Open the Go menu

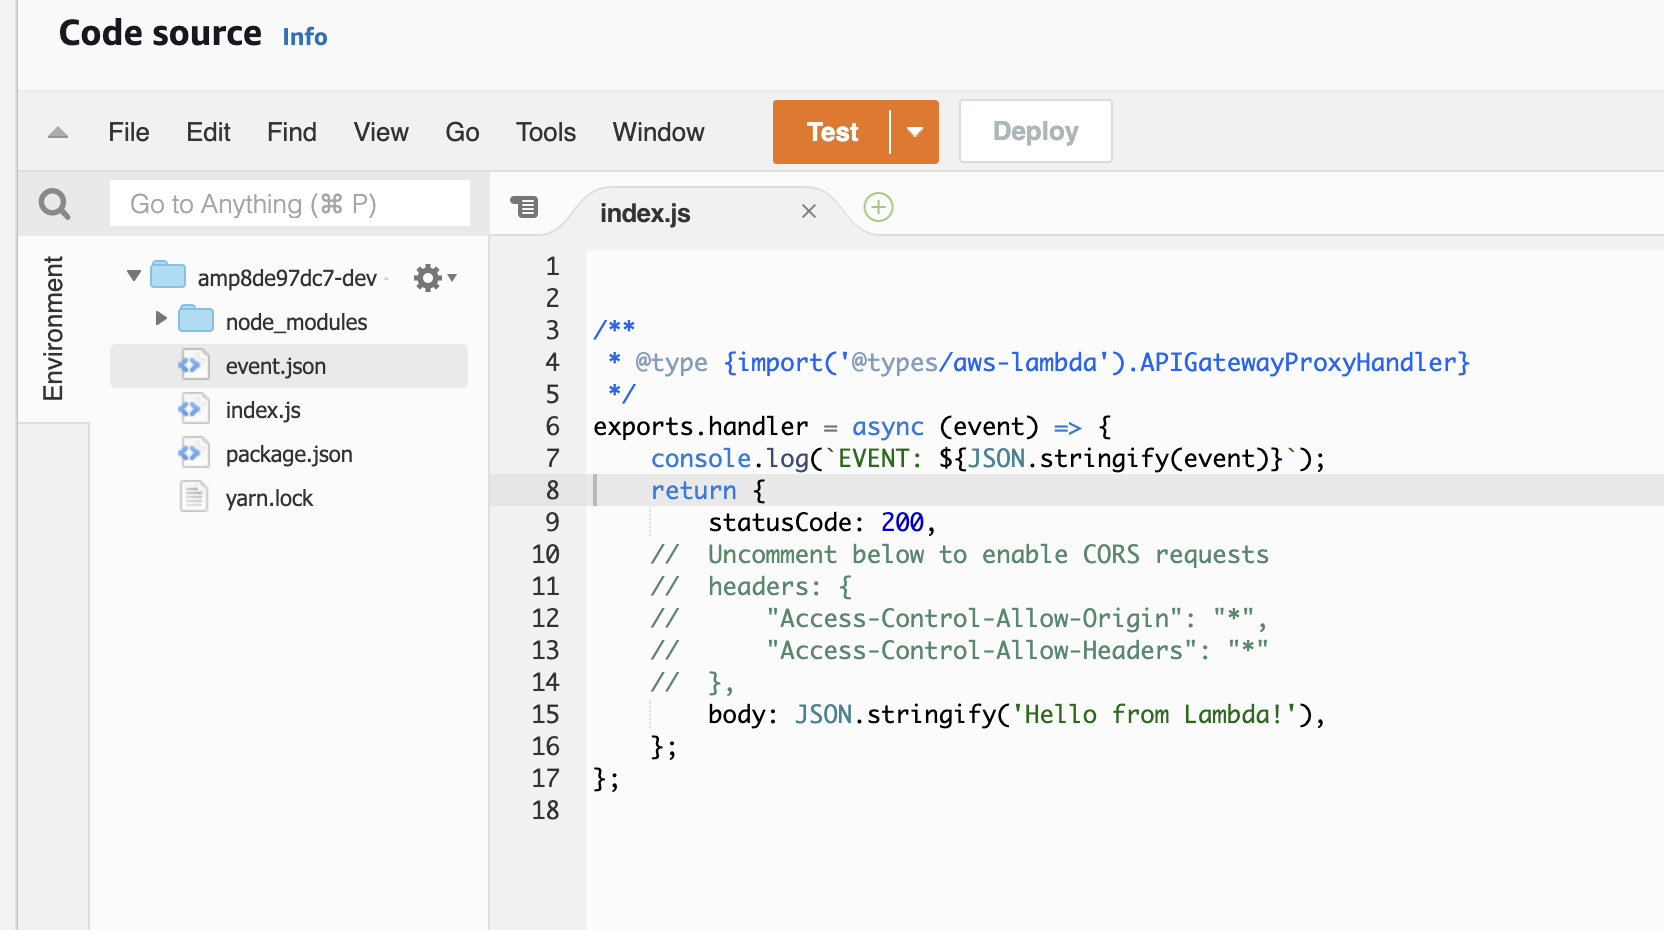pyautogui.click(x=462, y=132)
